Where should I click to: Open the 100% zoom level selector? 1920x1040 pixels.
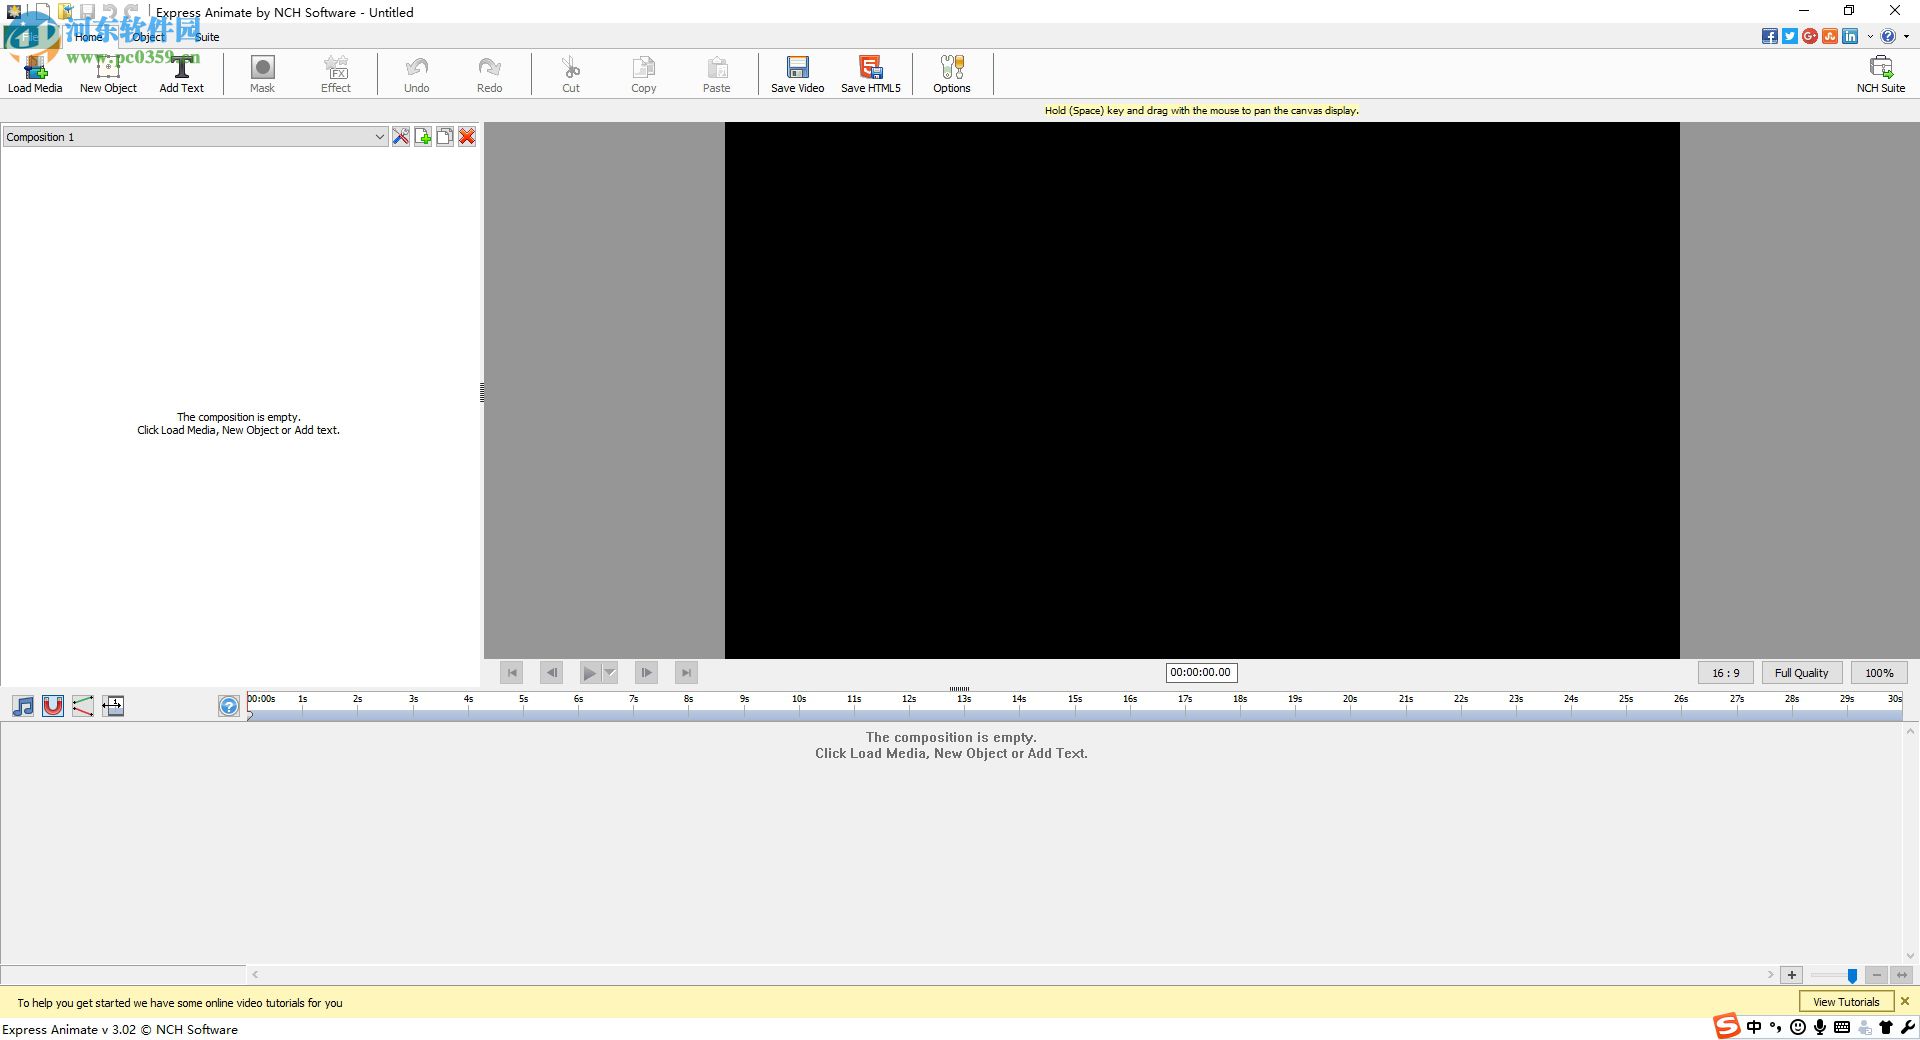pos(1879,673)
